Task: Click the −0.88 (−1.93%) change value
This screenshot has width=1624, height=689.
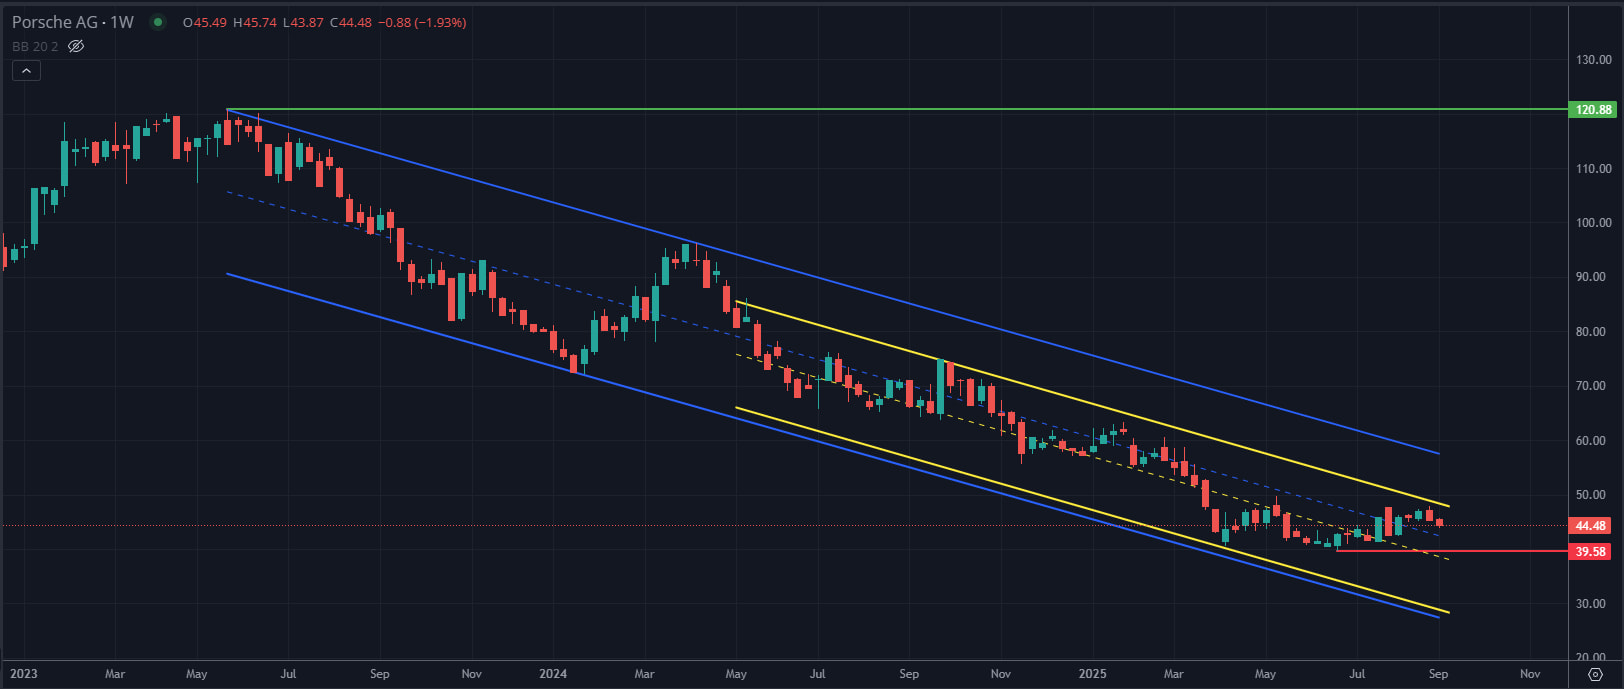Action: (422, 22)
